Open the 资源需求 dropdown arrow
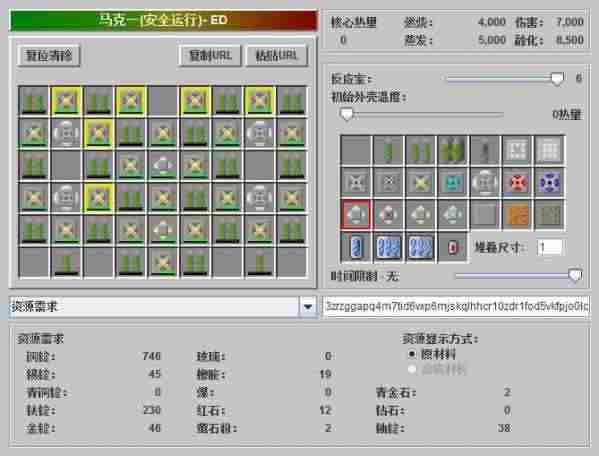The image size is (599, 456). click(x=308, y=307)
